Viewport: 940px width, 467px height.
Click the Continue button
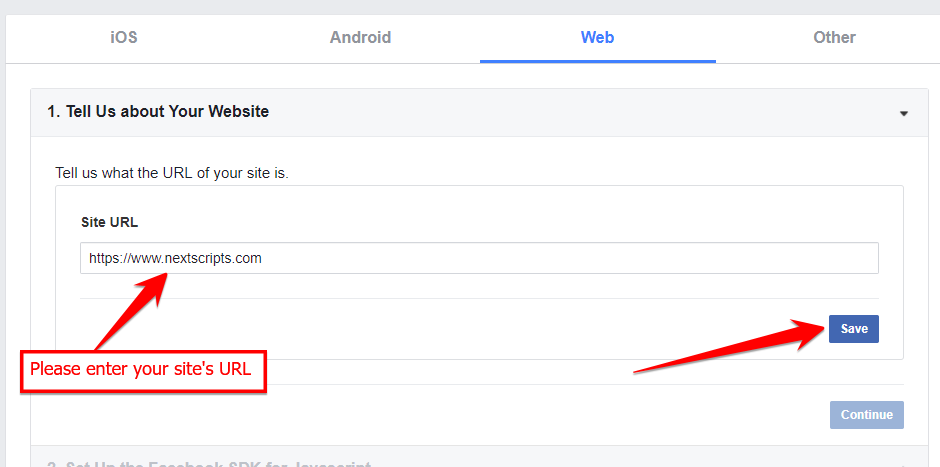pyautogui.click(x=866, y=415)
